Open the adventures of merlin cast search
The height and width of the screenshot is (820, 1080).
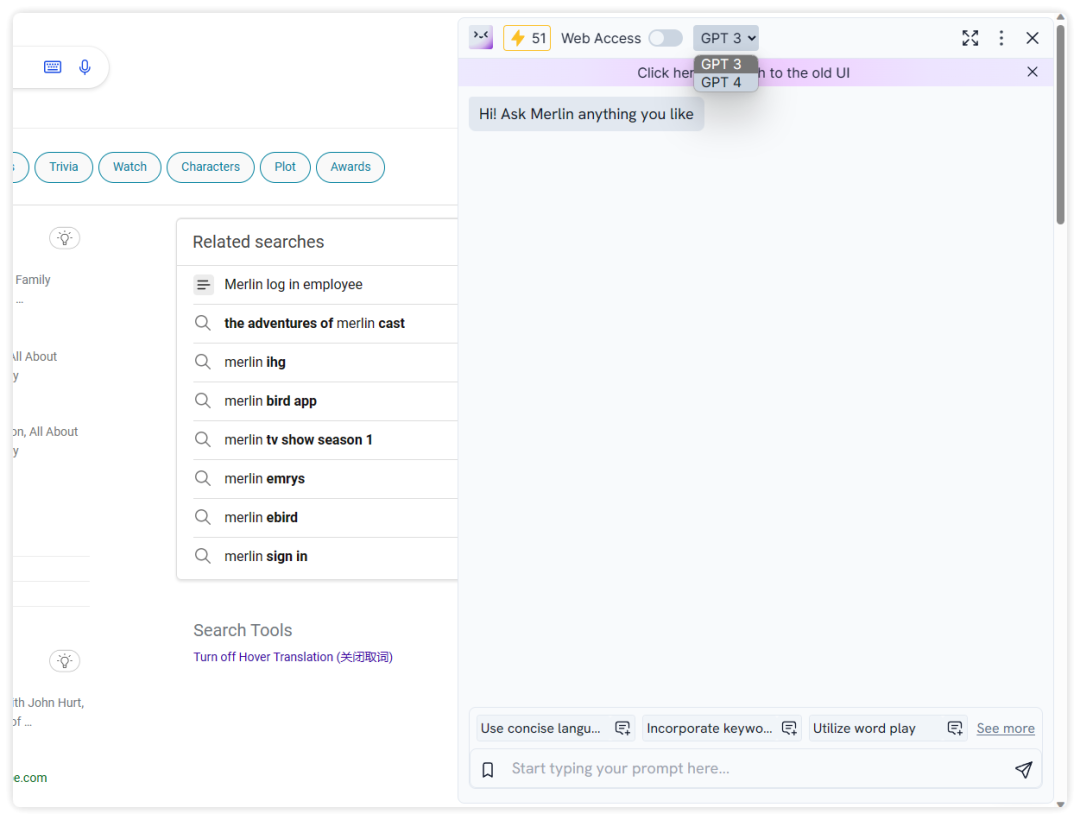[x=314, y=324]
